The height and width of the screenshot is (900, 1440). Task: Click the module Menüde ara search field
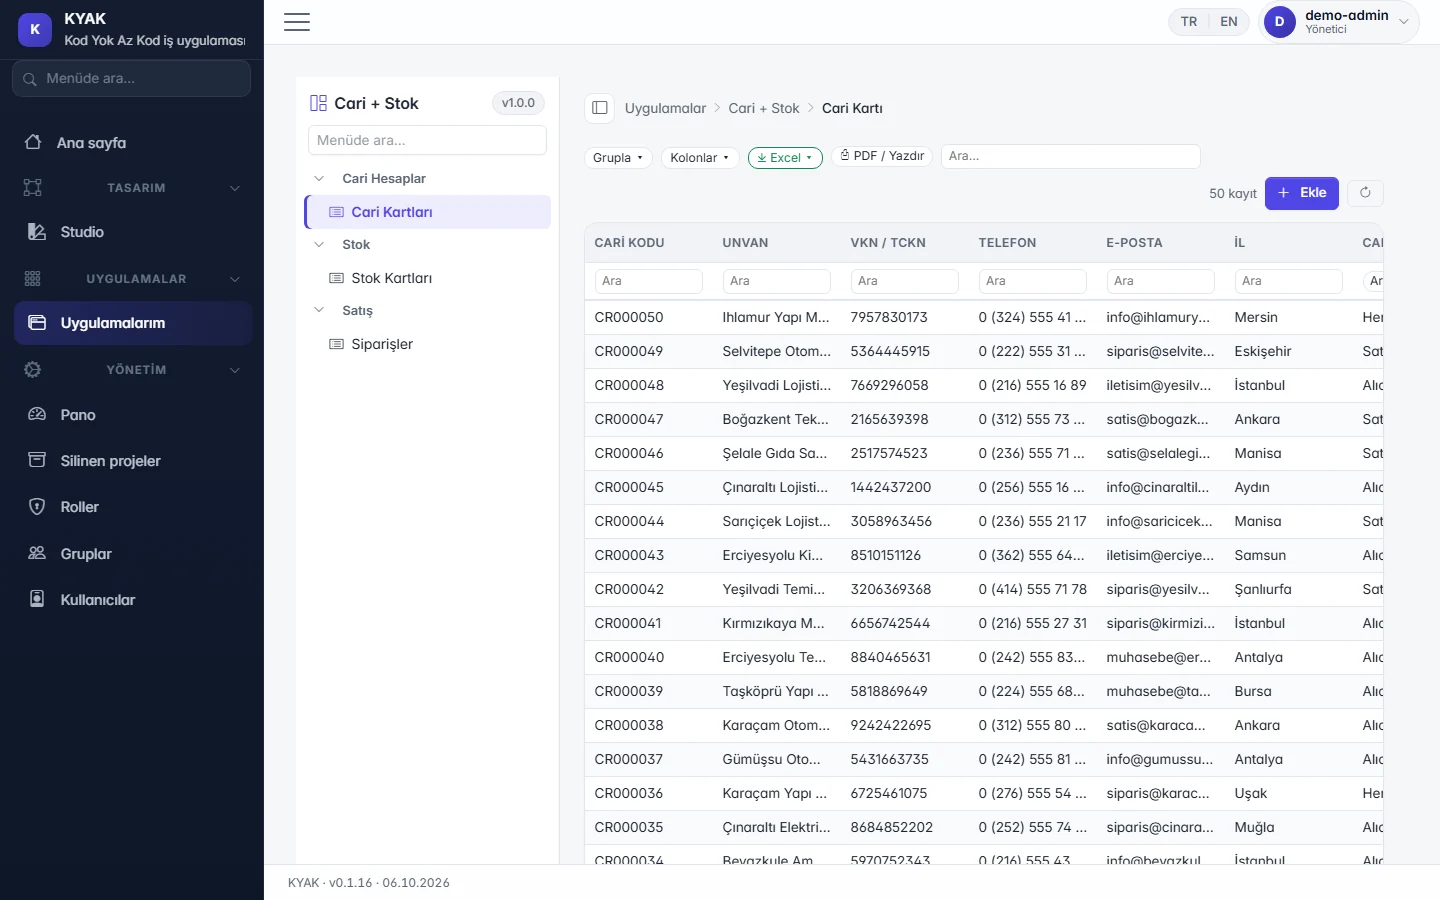click(427, 140)
